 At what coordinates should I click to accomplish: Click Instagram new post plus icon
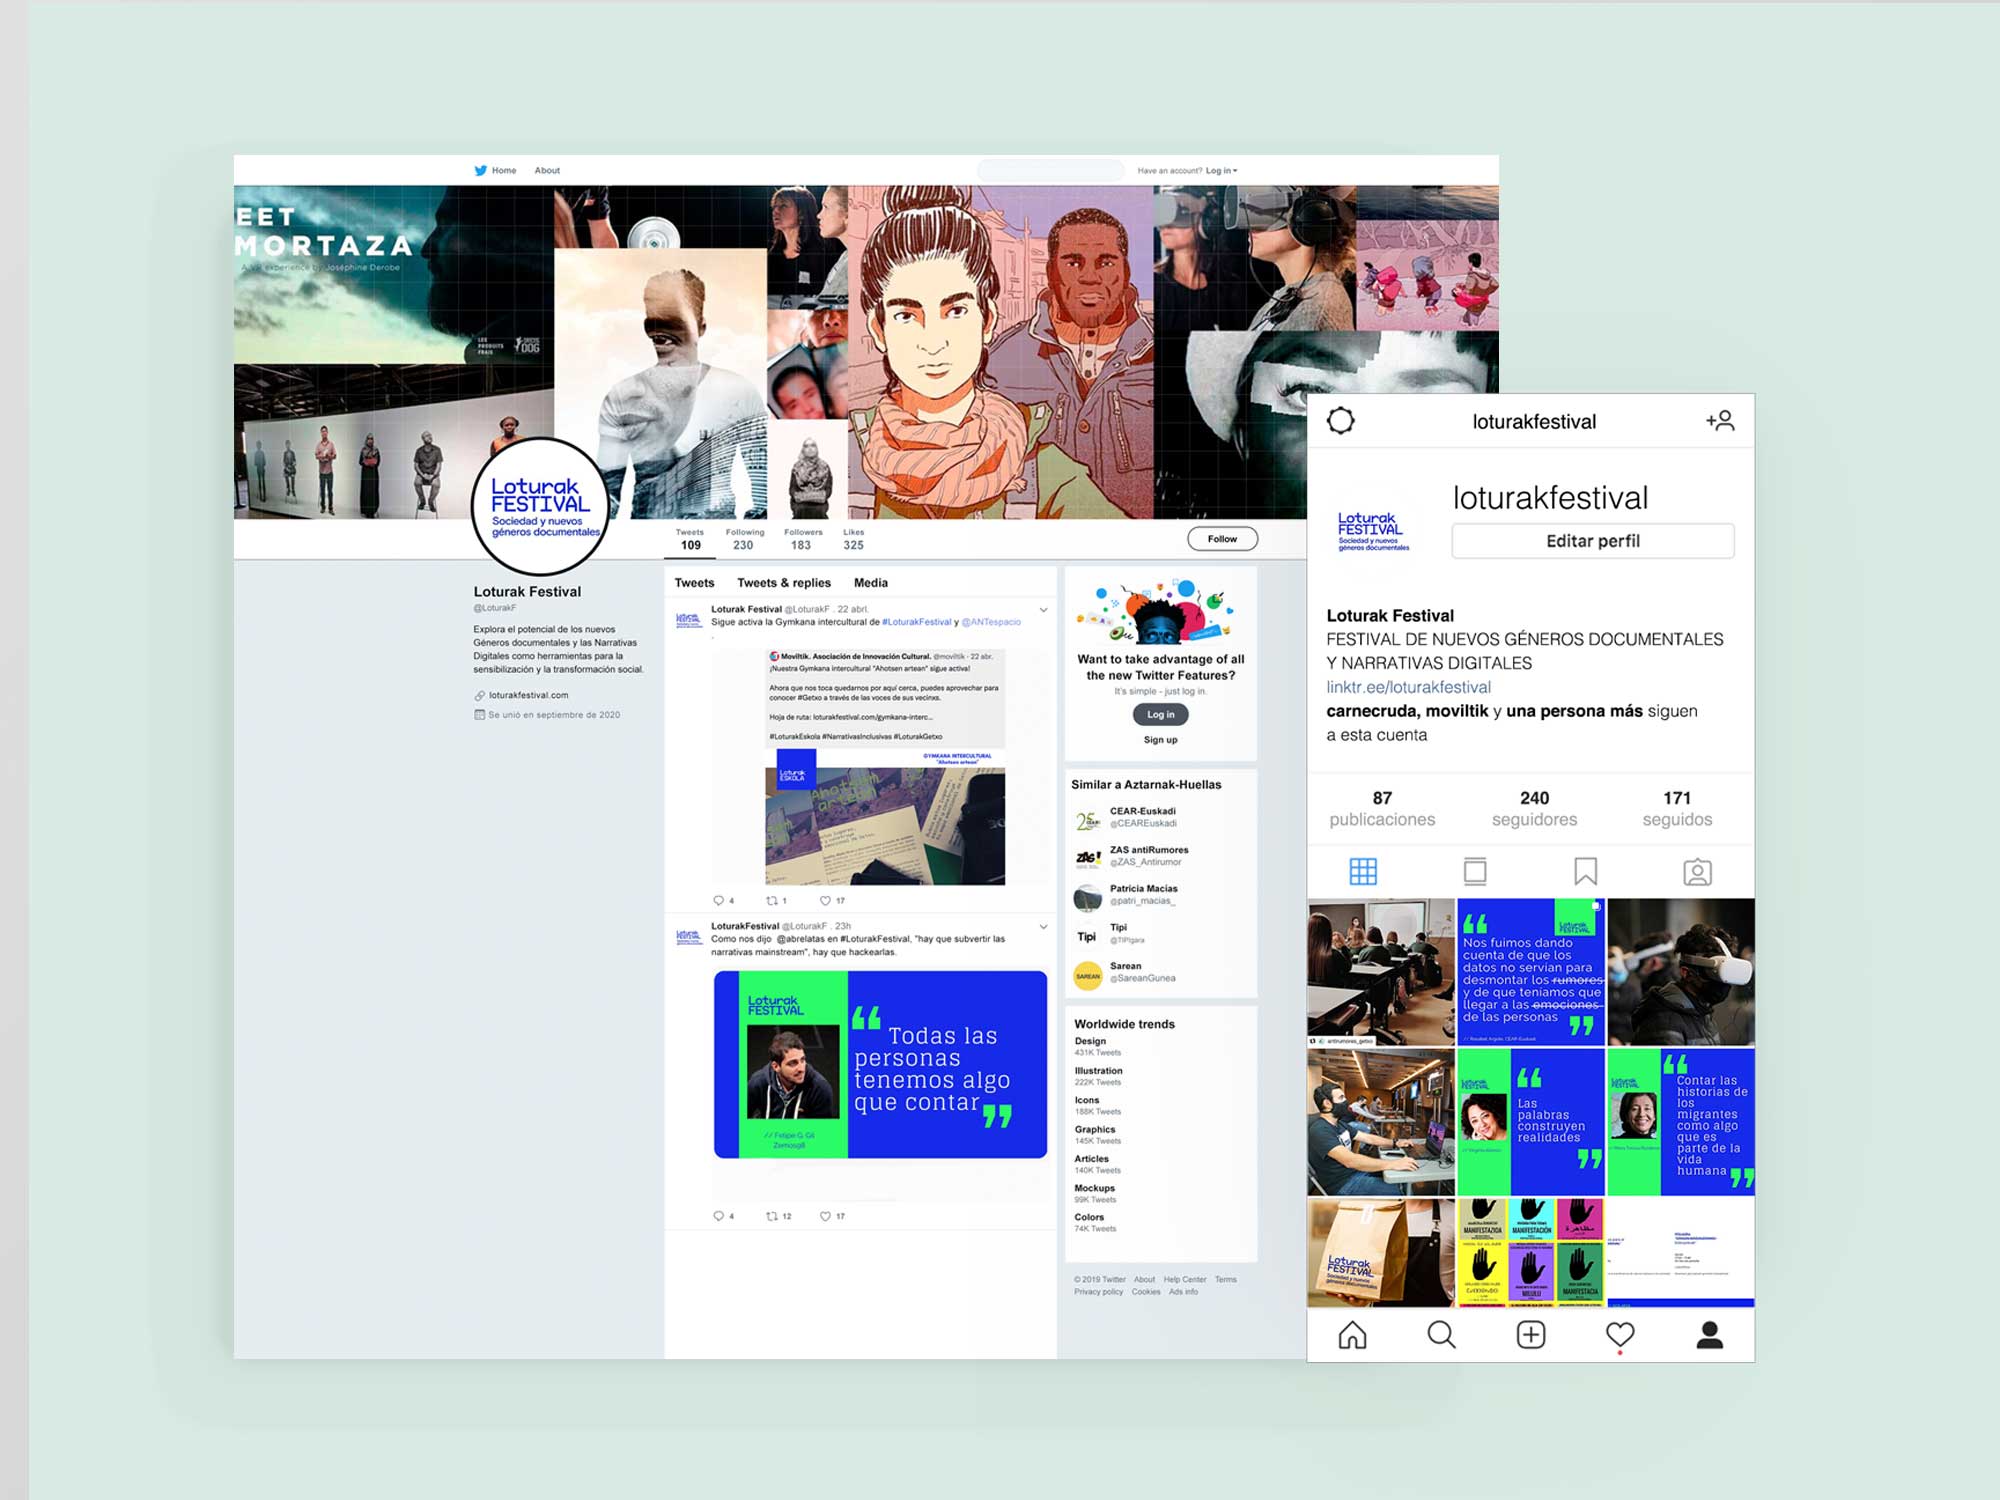pyautogui.click(x=1531, y=1335)
